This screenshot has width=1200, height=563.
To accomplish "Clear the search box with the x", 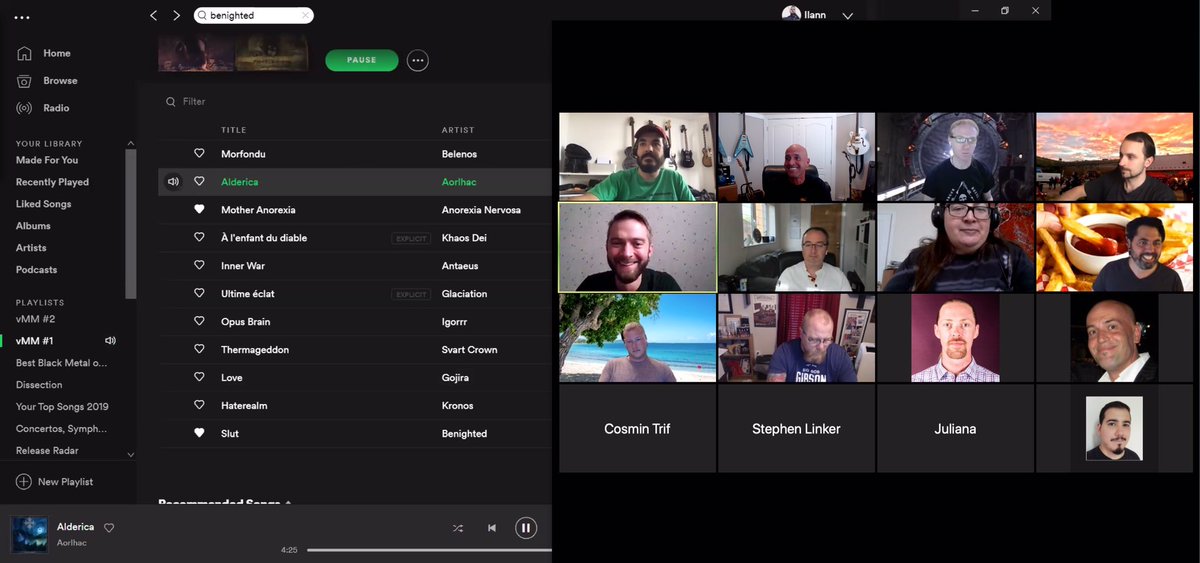I will (x=305, y=15).
